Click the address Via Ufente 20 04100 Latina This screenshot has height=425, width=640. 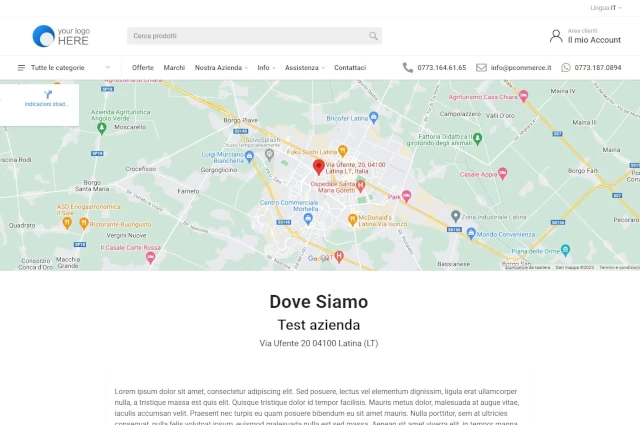click(319, 343)
